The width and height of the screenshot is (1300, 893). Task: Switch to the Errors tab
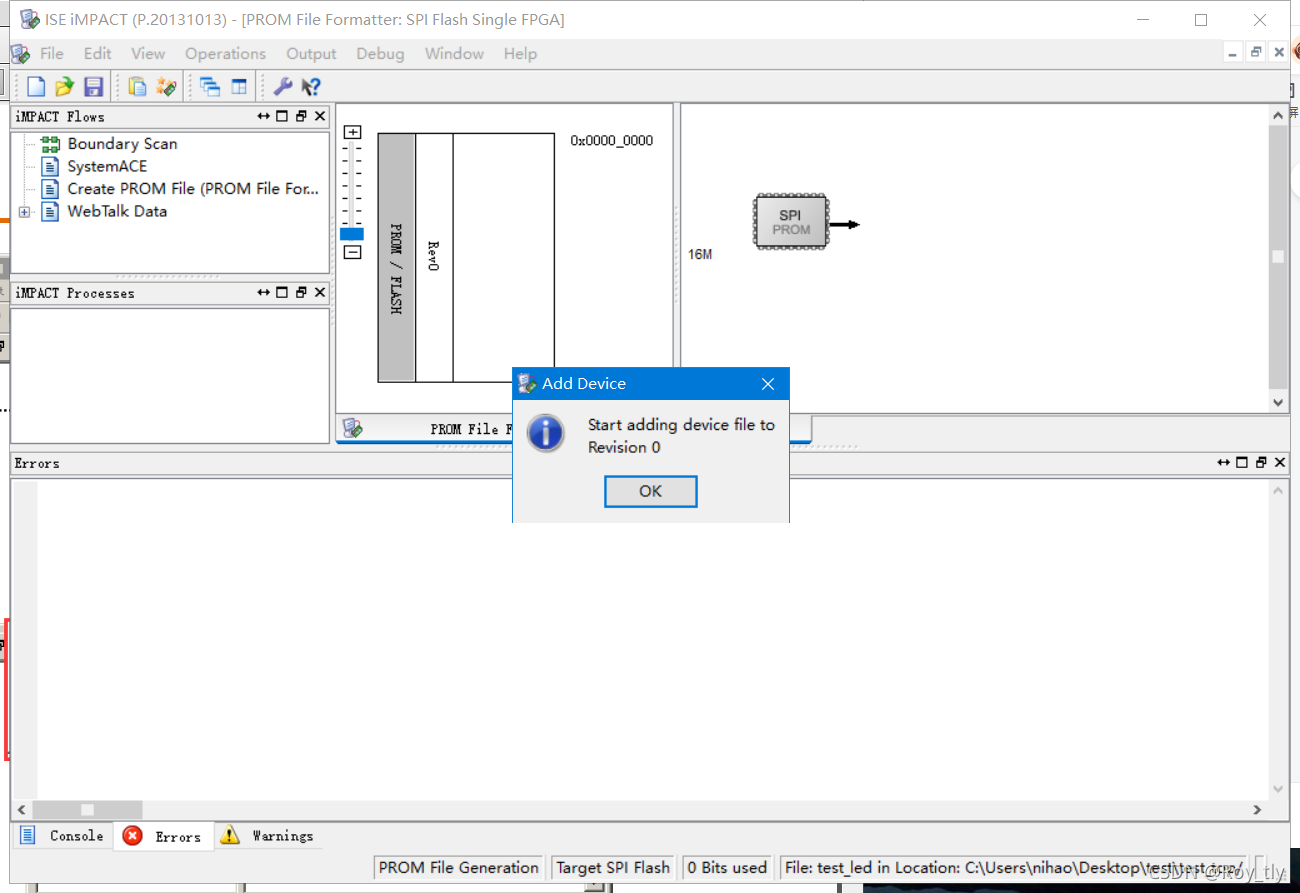coord(164,836)
